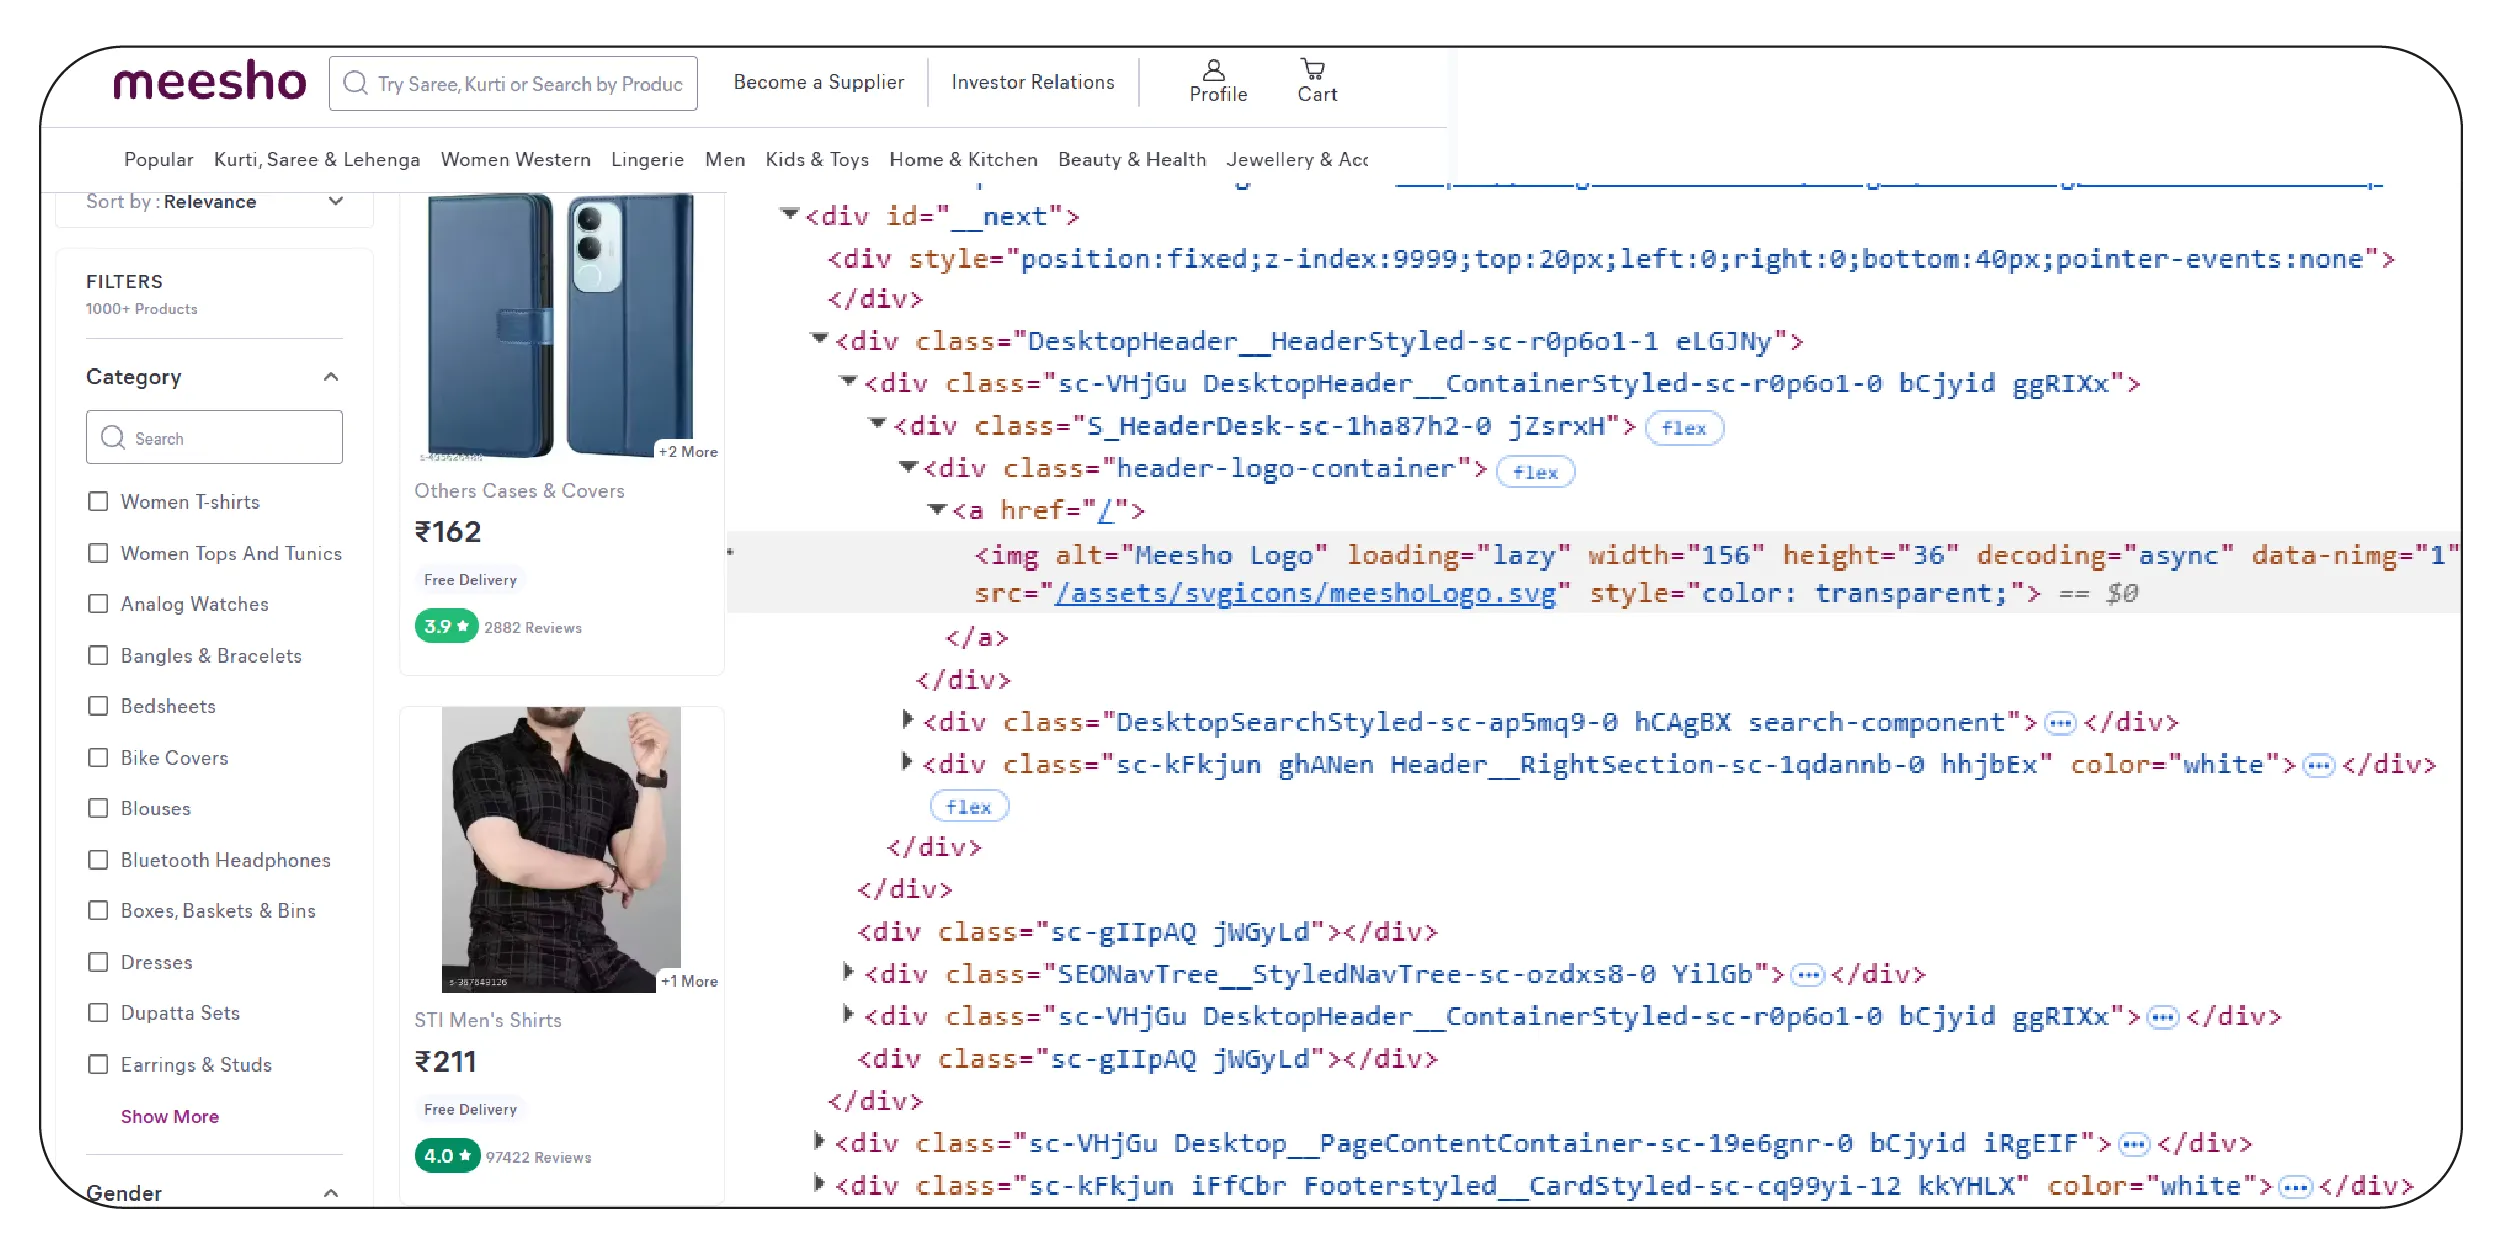Check the Women T-shirts filter
2497x1240 pixels.
(98, 501)
